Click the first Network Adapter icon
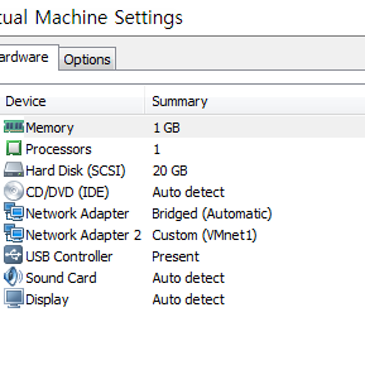 [x=14, y=212]
